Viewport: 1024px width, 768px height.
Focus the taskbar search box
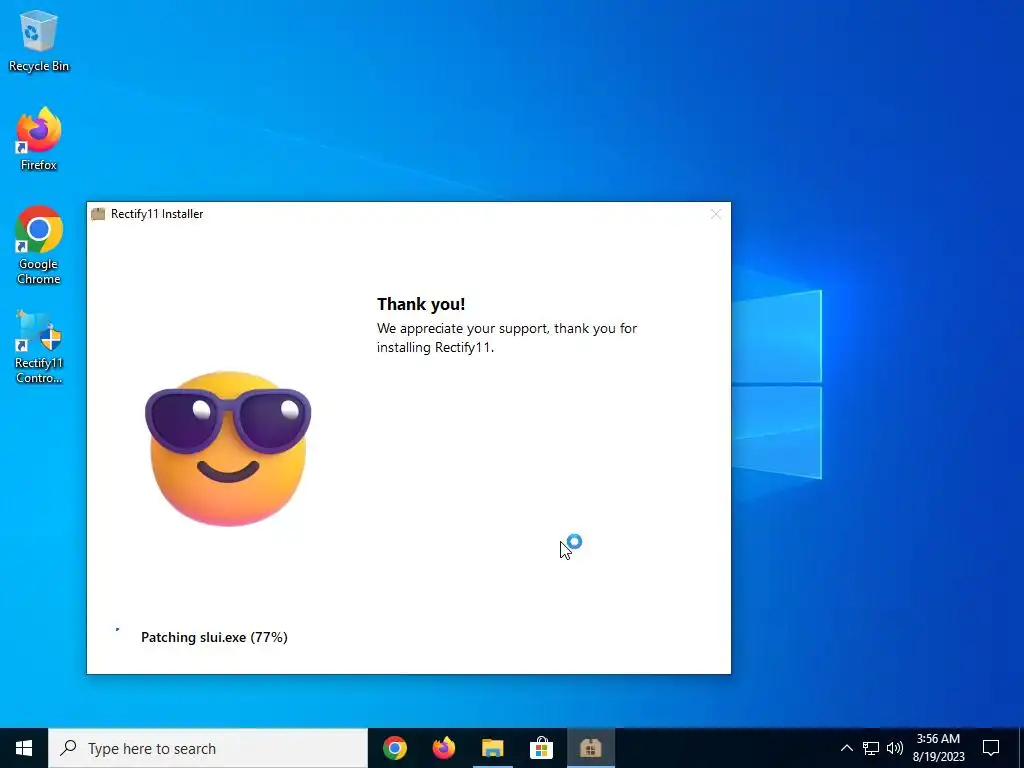point(208,748)
